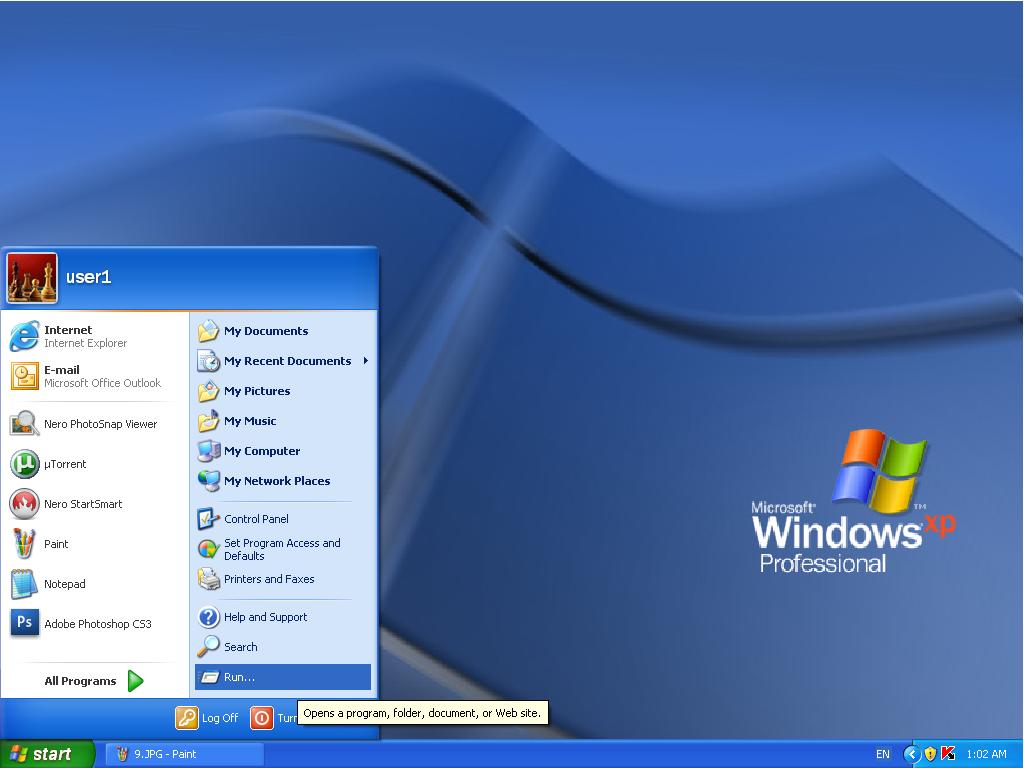Launch Adobe Photoshop CS3

[97, 624]
